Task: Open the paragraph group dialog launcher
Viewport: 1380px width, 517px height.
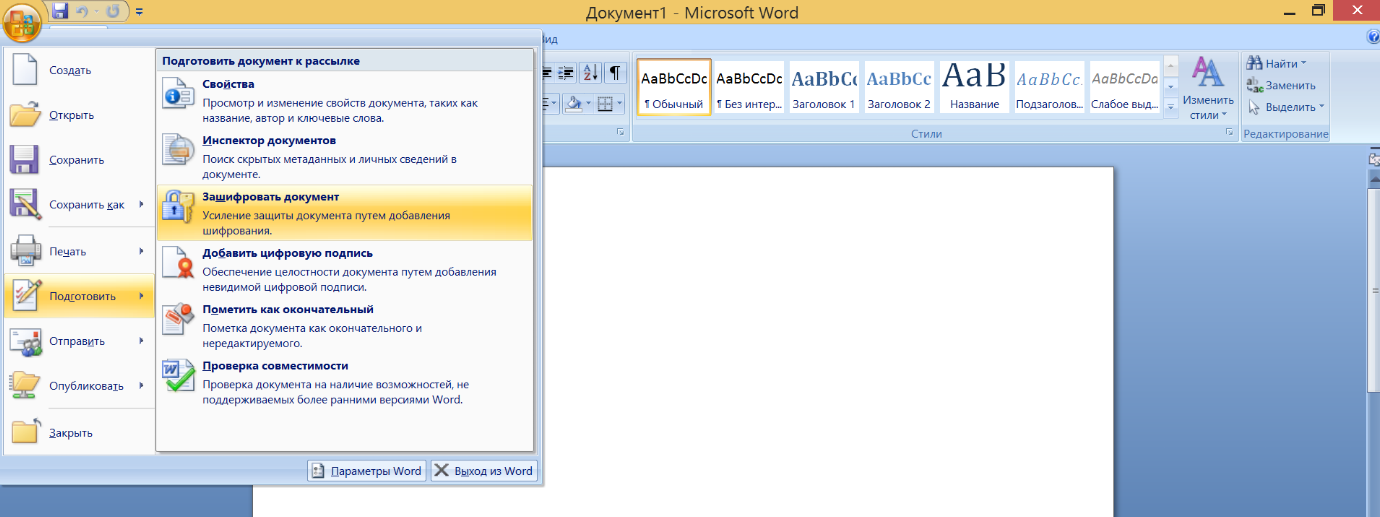Action: 620,133
